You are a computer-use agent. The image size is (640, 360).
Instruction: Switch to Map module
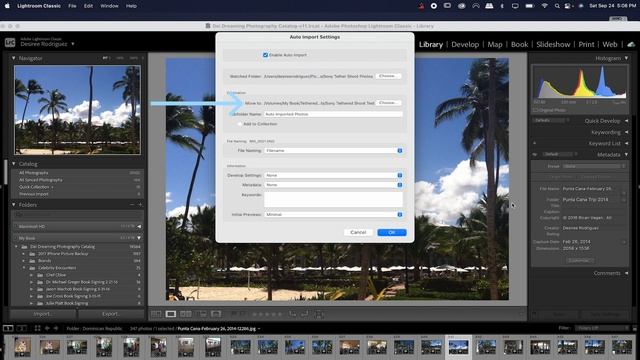[x=495, y=44]
